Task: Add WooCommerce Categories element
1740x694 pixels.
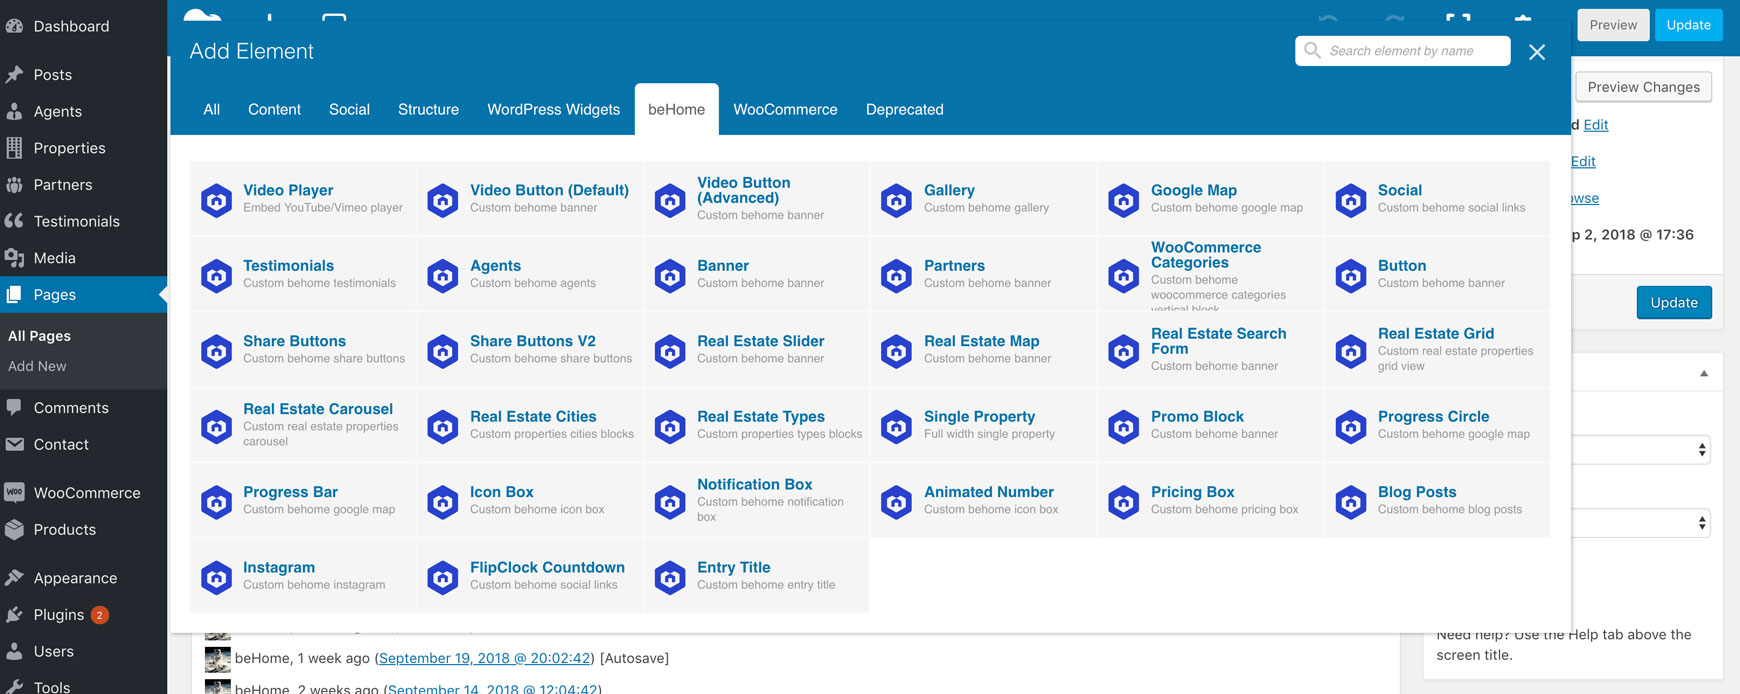Action: pos(1210,274)
